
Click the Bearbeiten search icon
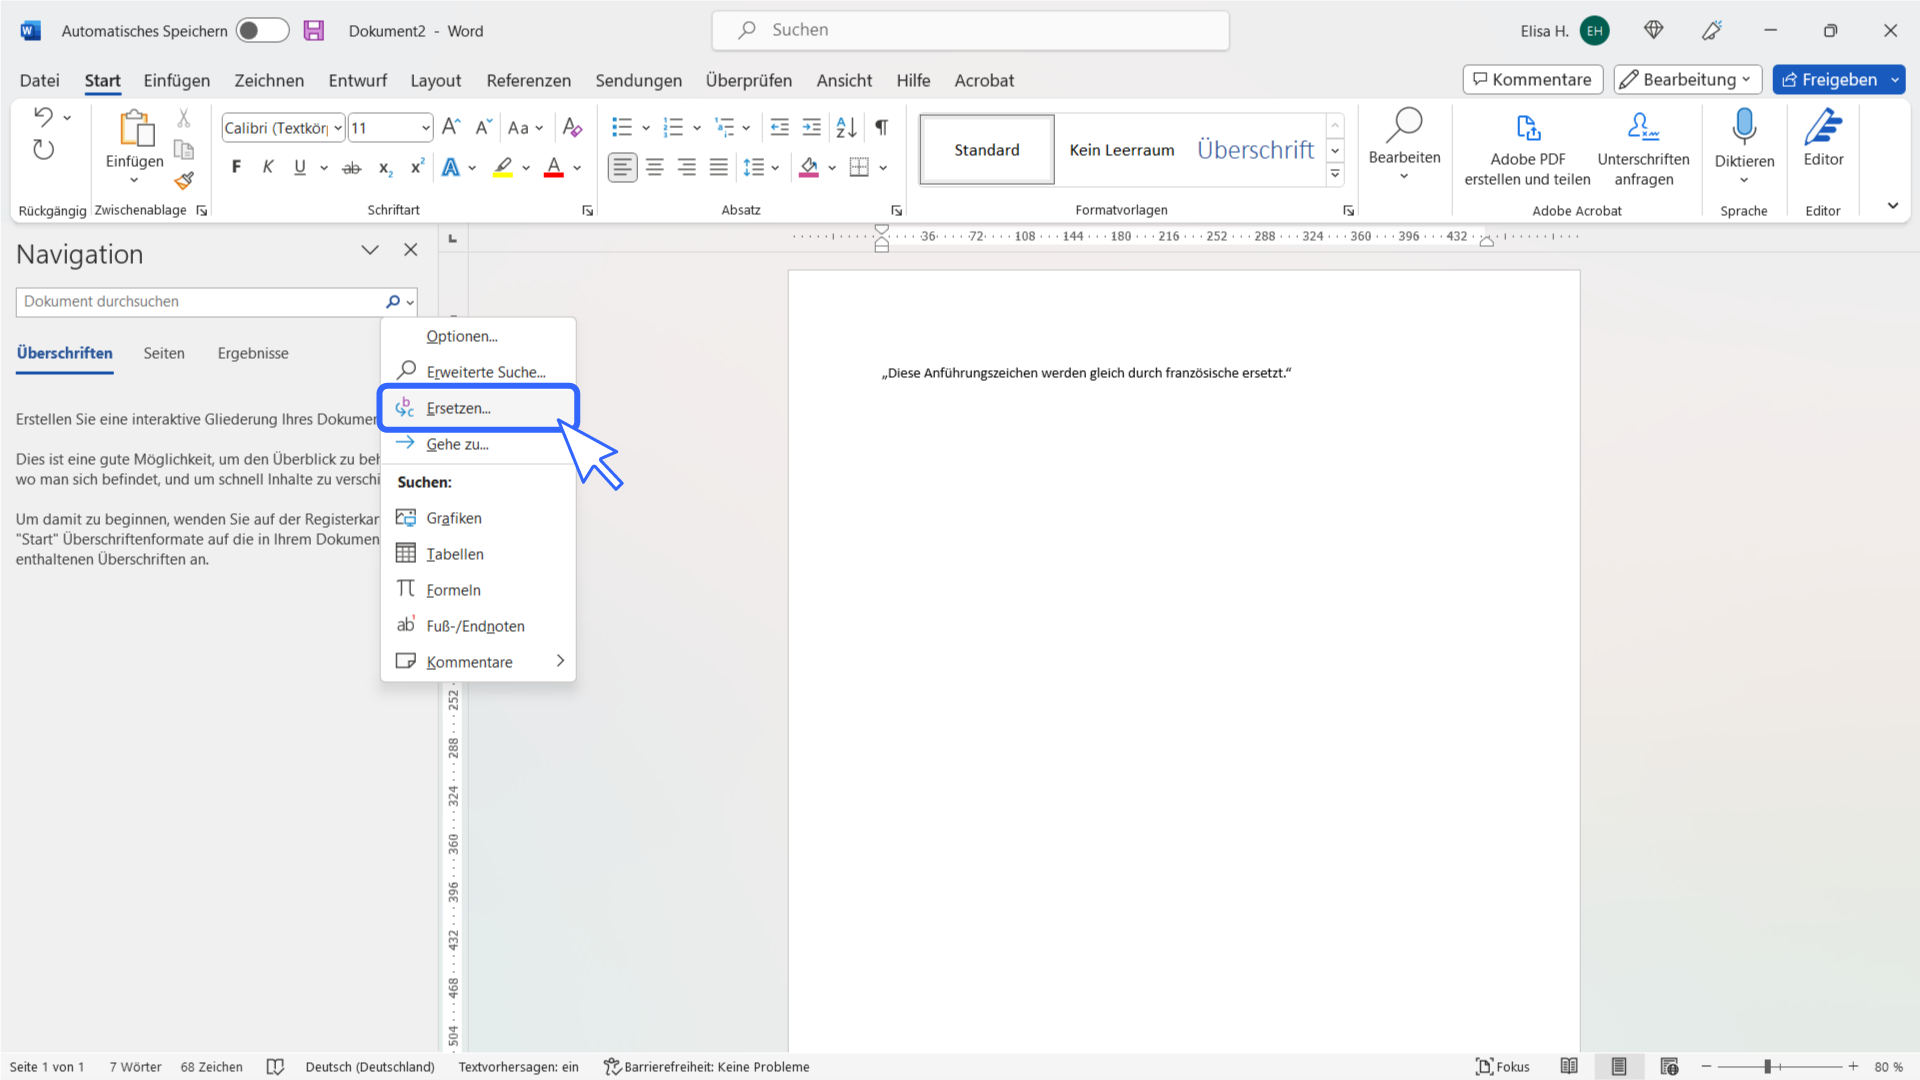click(1404, 126)
